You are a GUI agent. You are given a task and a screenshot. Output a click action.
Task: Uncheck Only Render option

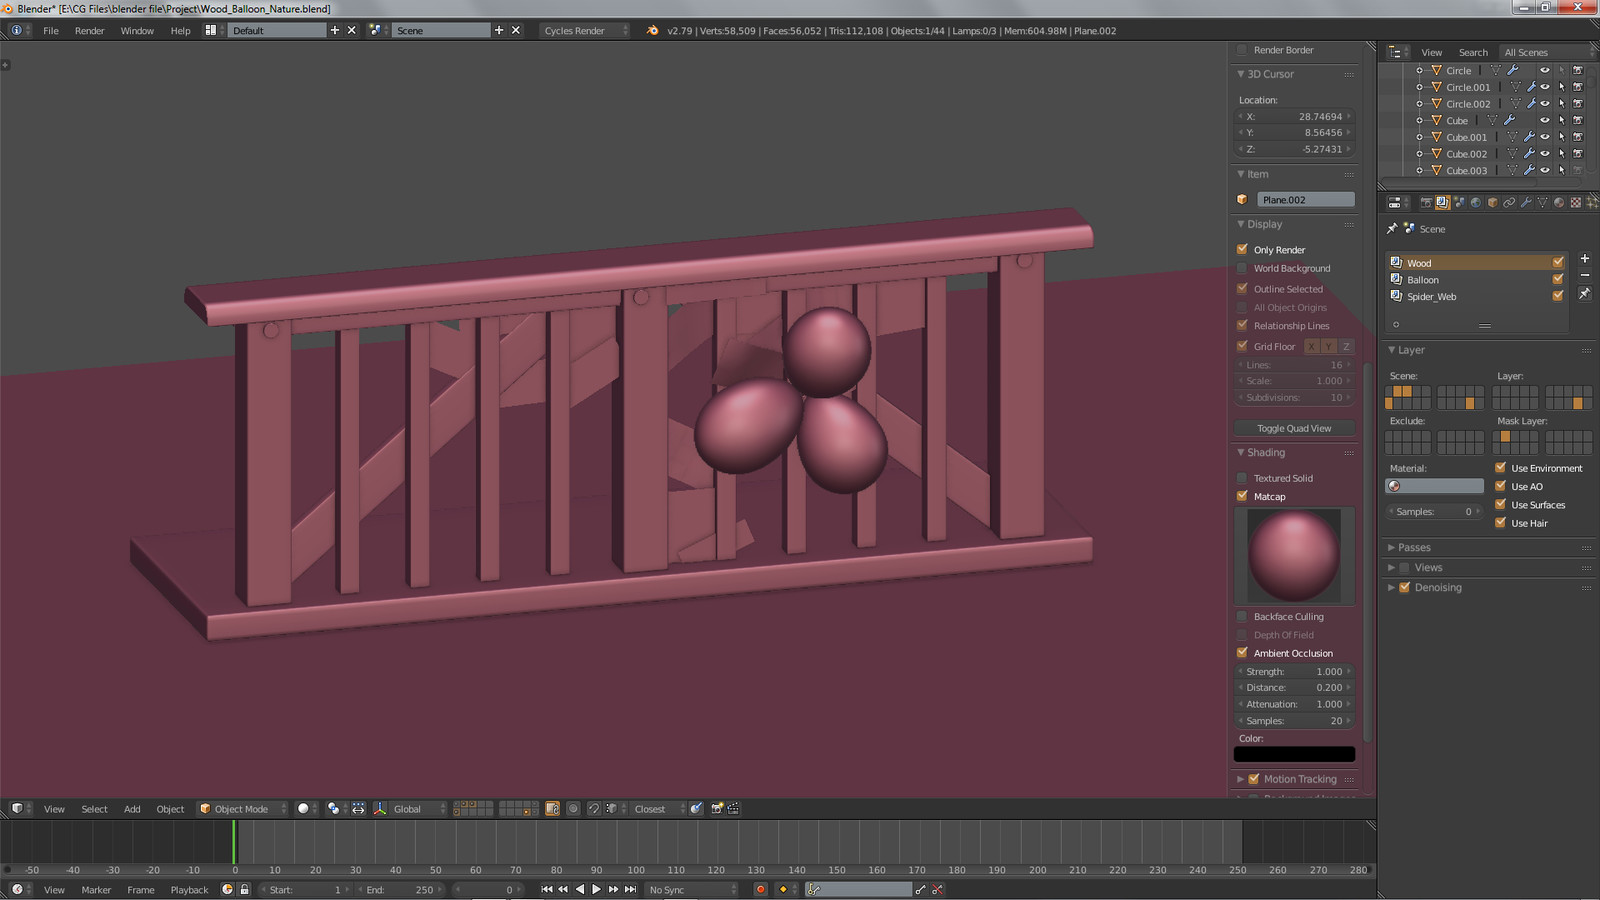1242,249
